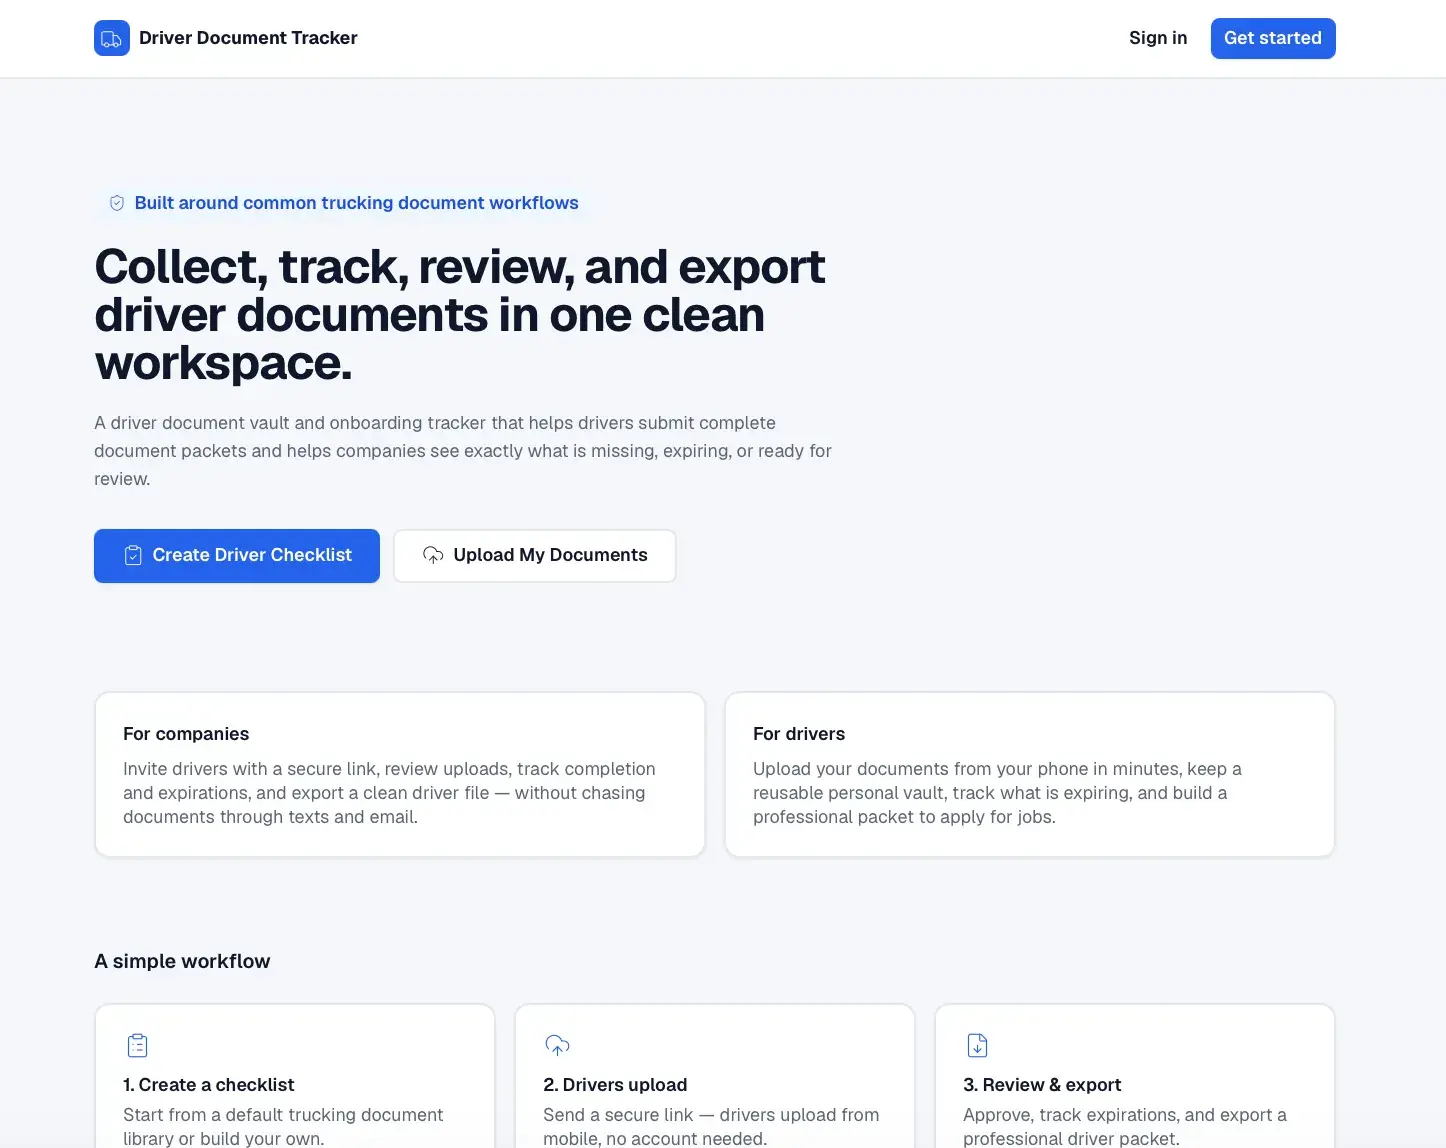Click text Send a secure link — drivers upload

coord(711,1127)
